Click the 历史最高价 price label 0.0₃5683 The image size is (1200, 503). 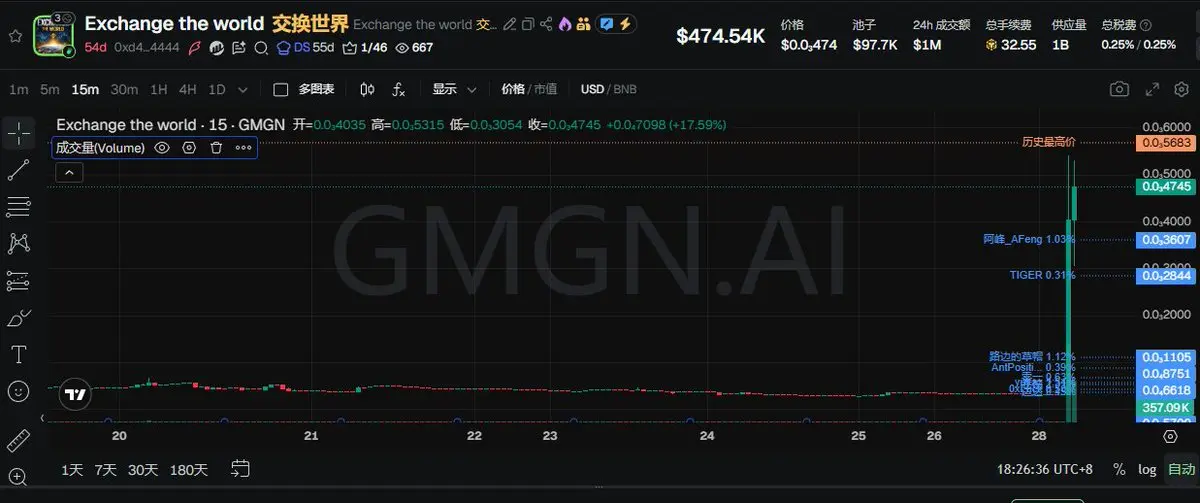(1165, 143)
